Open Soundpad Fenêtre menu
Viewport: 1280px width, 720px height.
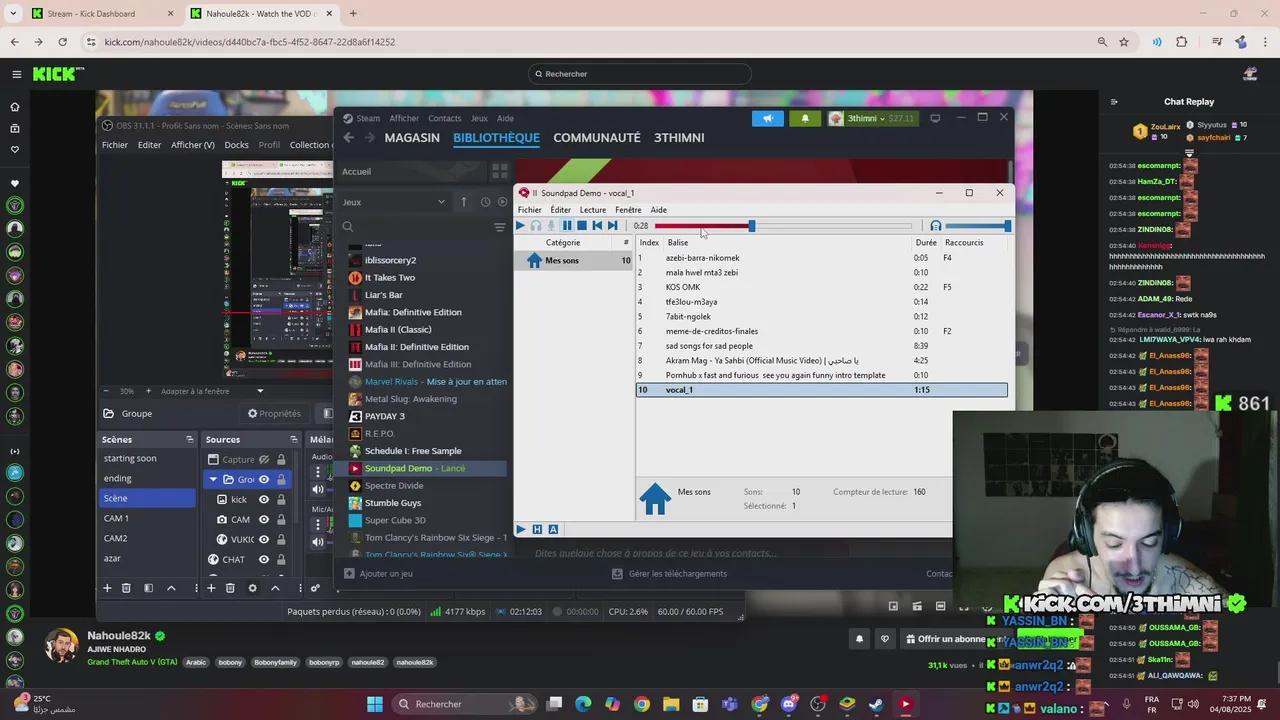coord(628,210)
